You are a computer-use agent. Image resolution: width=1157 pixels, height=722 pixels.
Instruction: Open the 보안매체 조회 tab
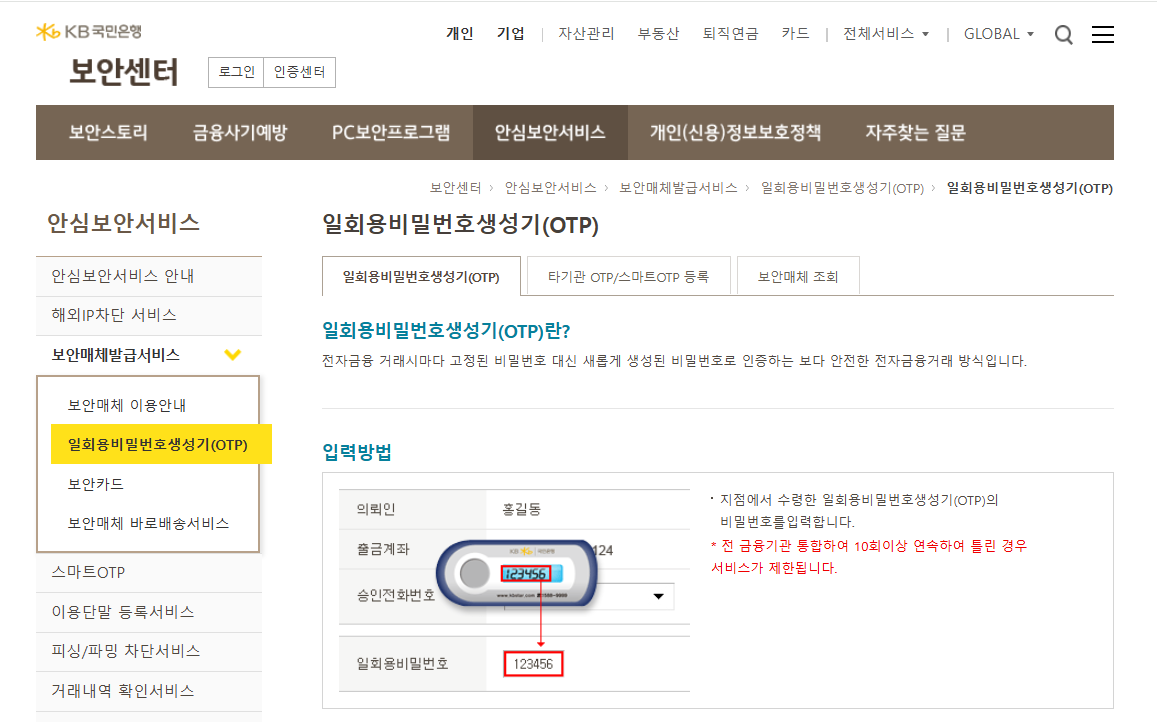point(798,277)
